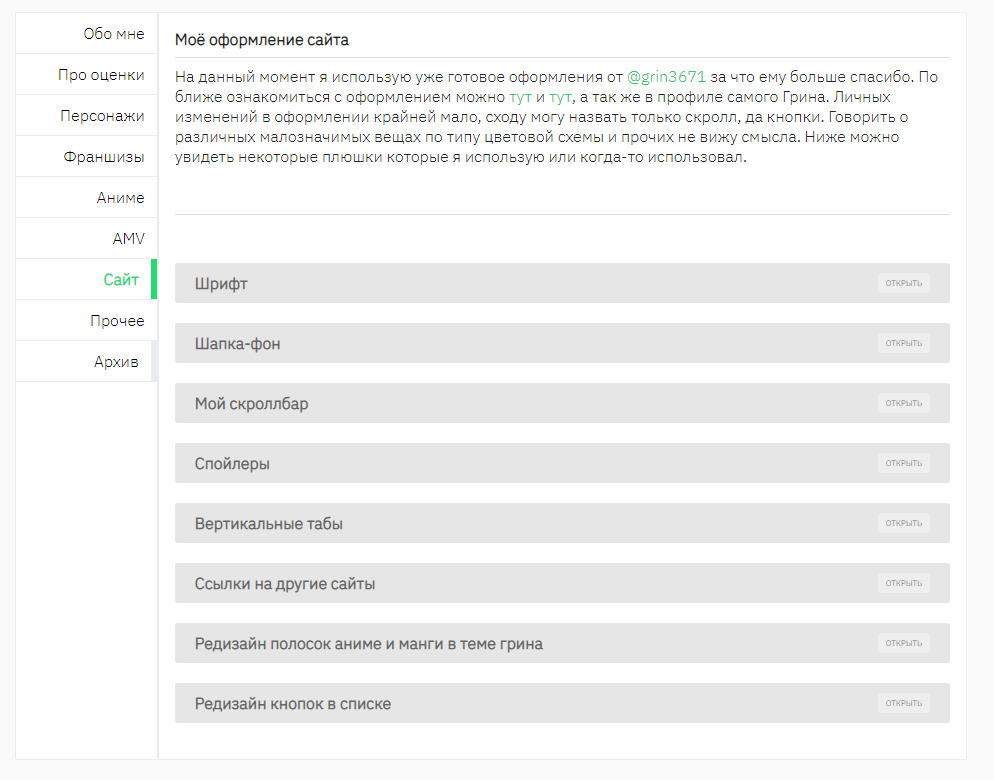
Task: Follow the second green 'тут' link
Action: (560, 97)
